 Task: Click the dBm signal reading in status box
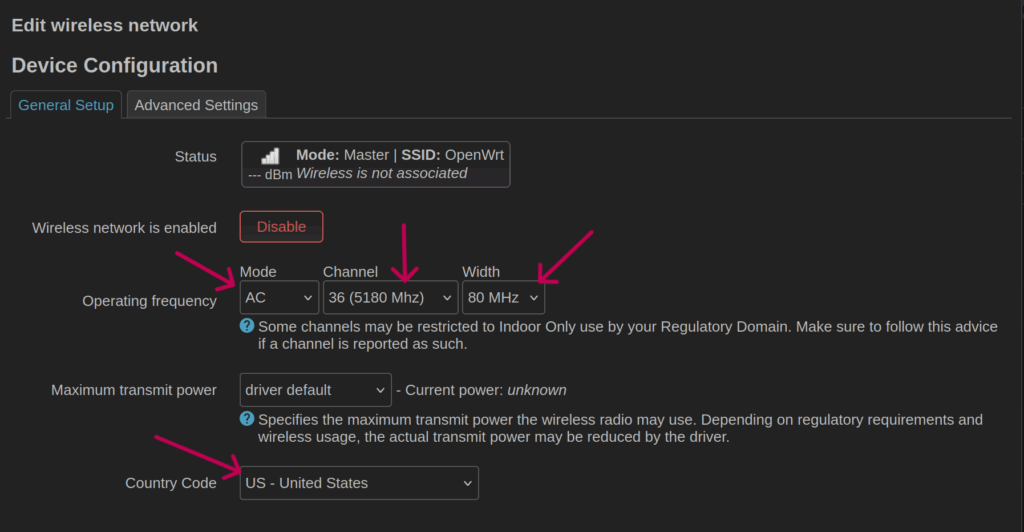pos(270,174)
